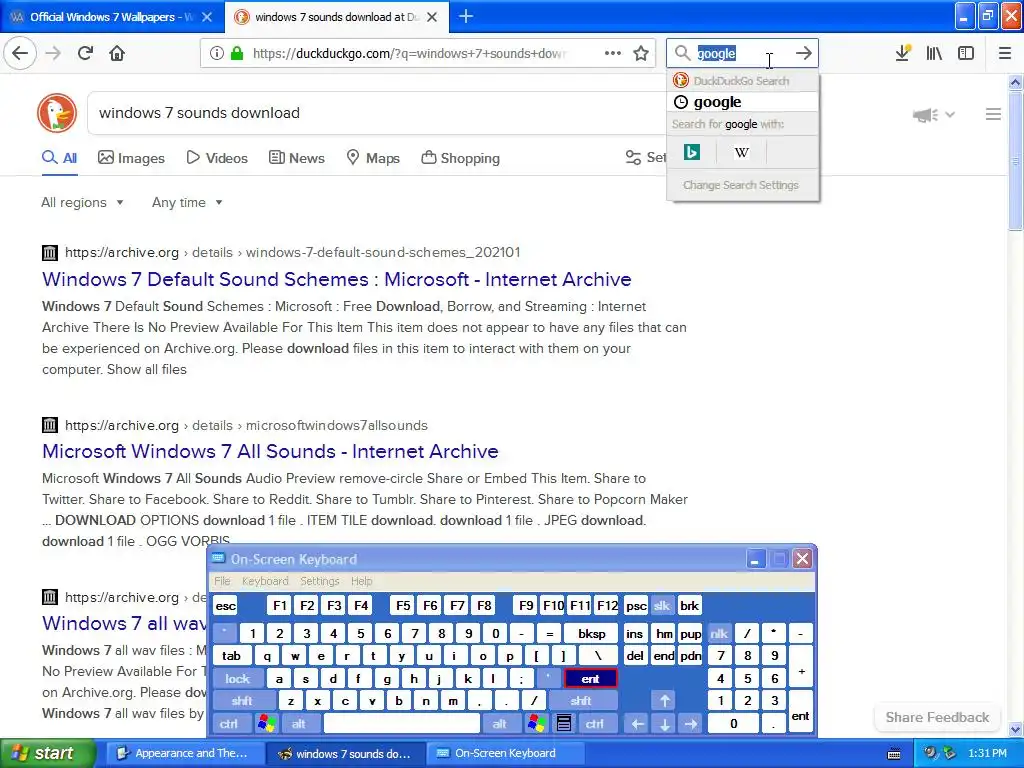The width and height of the screenshot is (1024, 768).
Task: Open the Library bookshelf icon
Action: (934, 53)
